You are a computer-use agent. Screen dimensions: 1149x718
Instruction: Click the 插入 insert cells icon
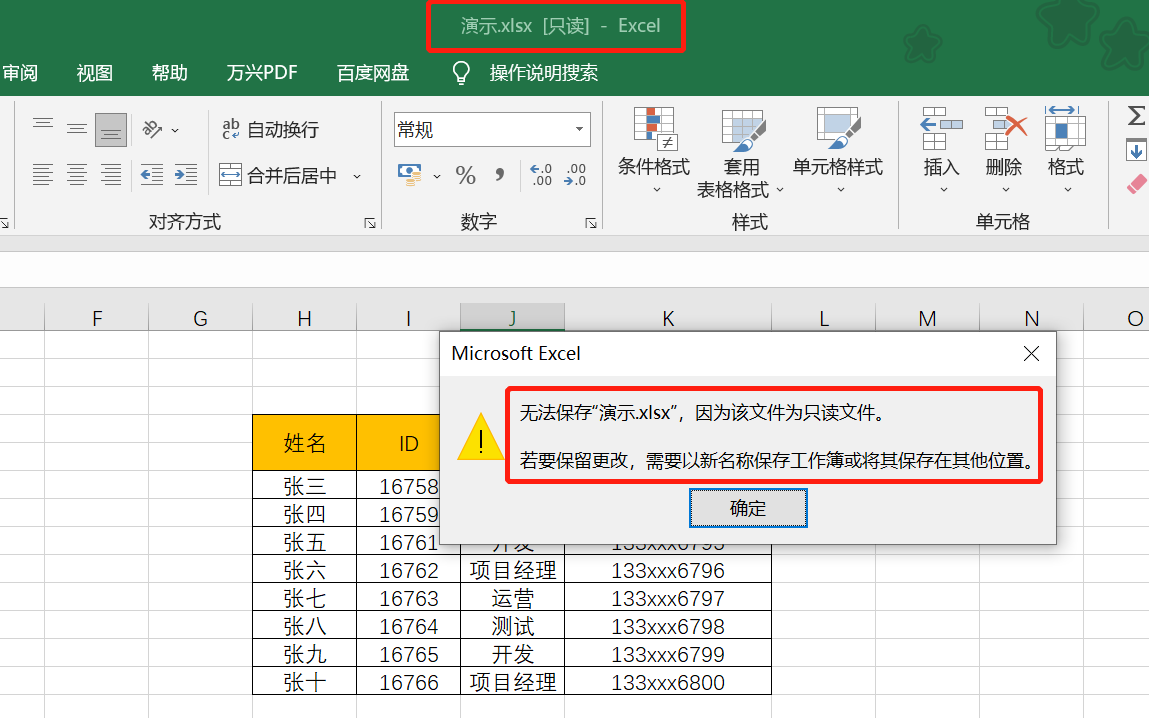tap(942, 129)
